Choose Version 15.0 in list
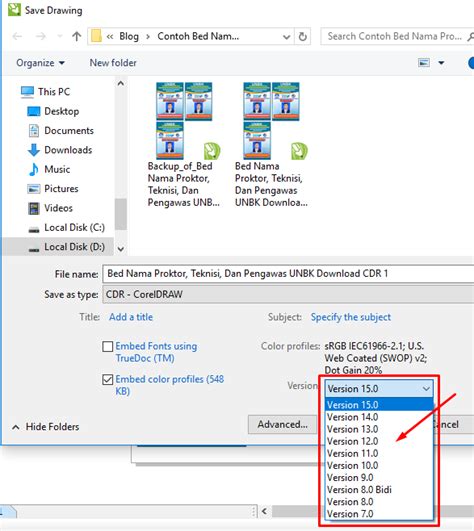The image size is (474, 531). pos(379,405)
